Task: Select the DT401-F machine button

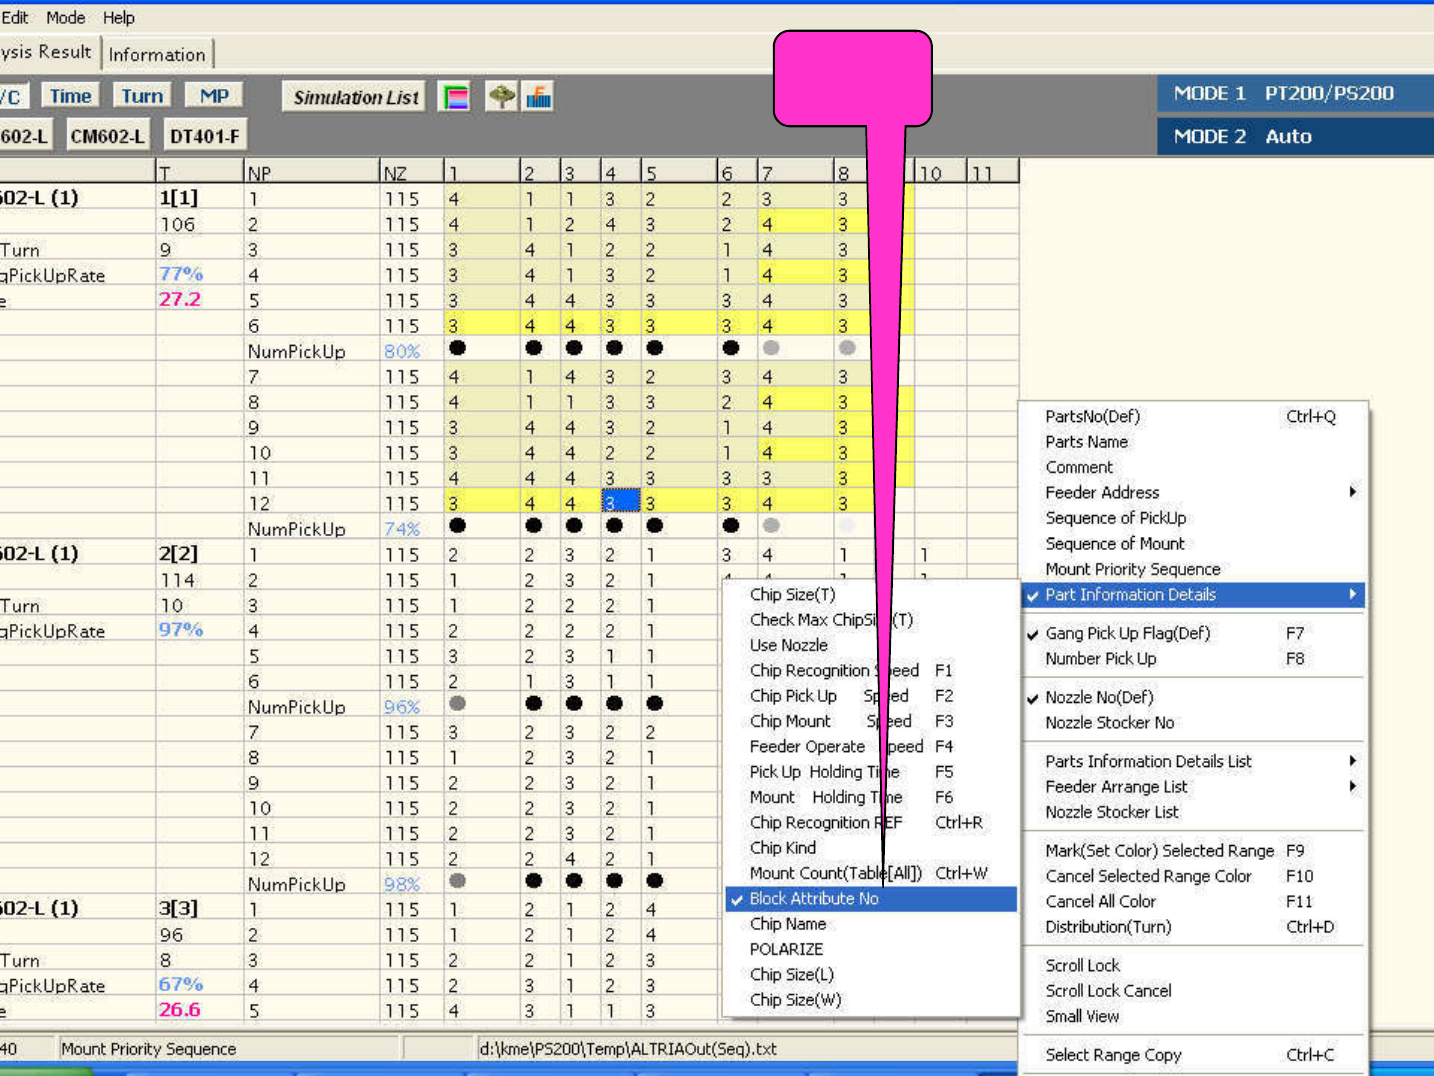Action: pos(204,136)
